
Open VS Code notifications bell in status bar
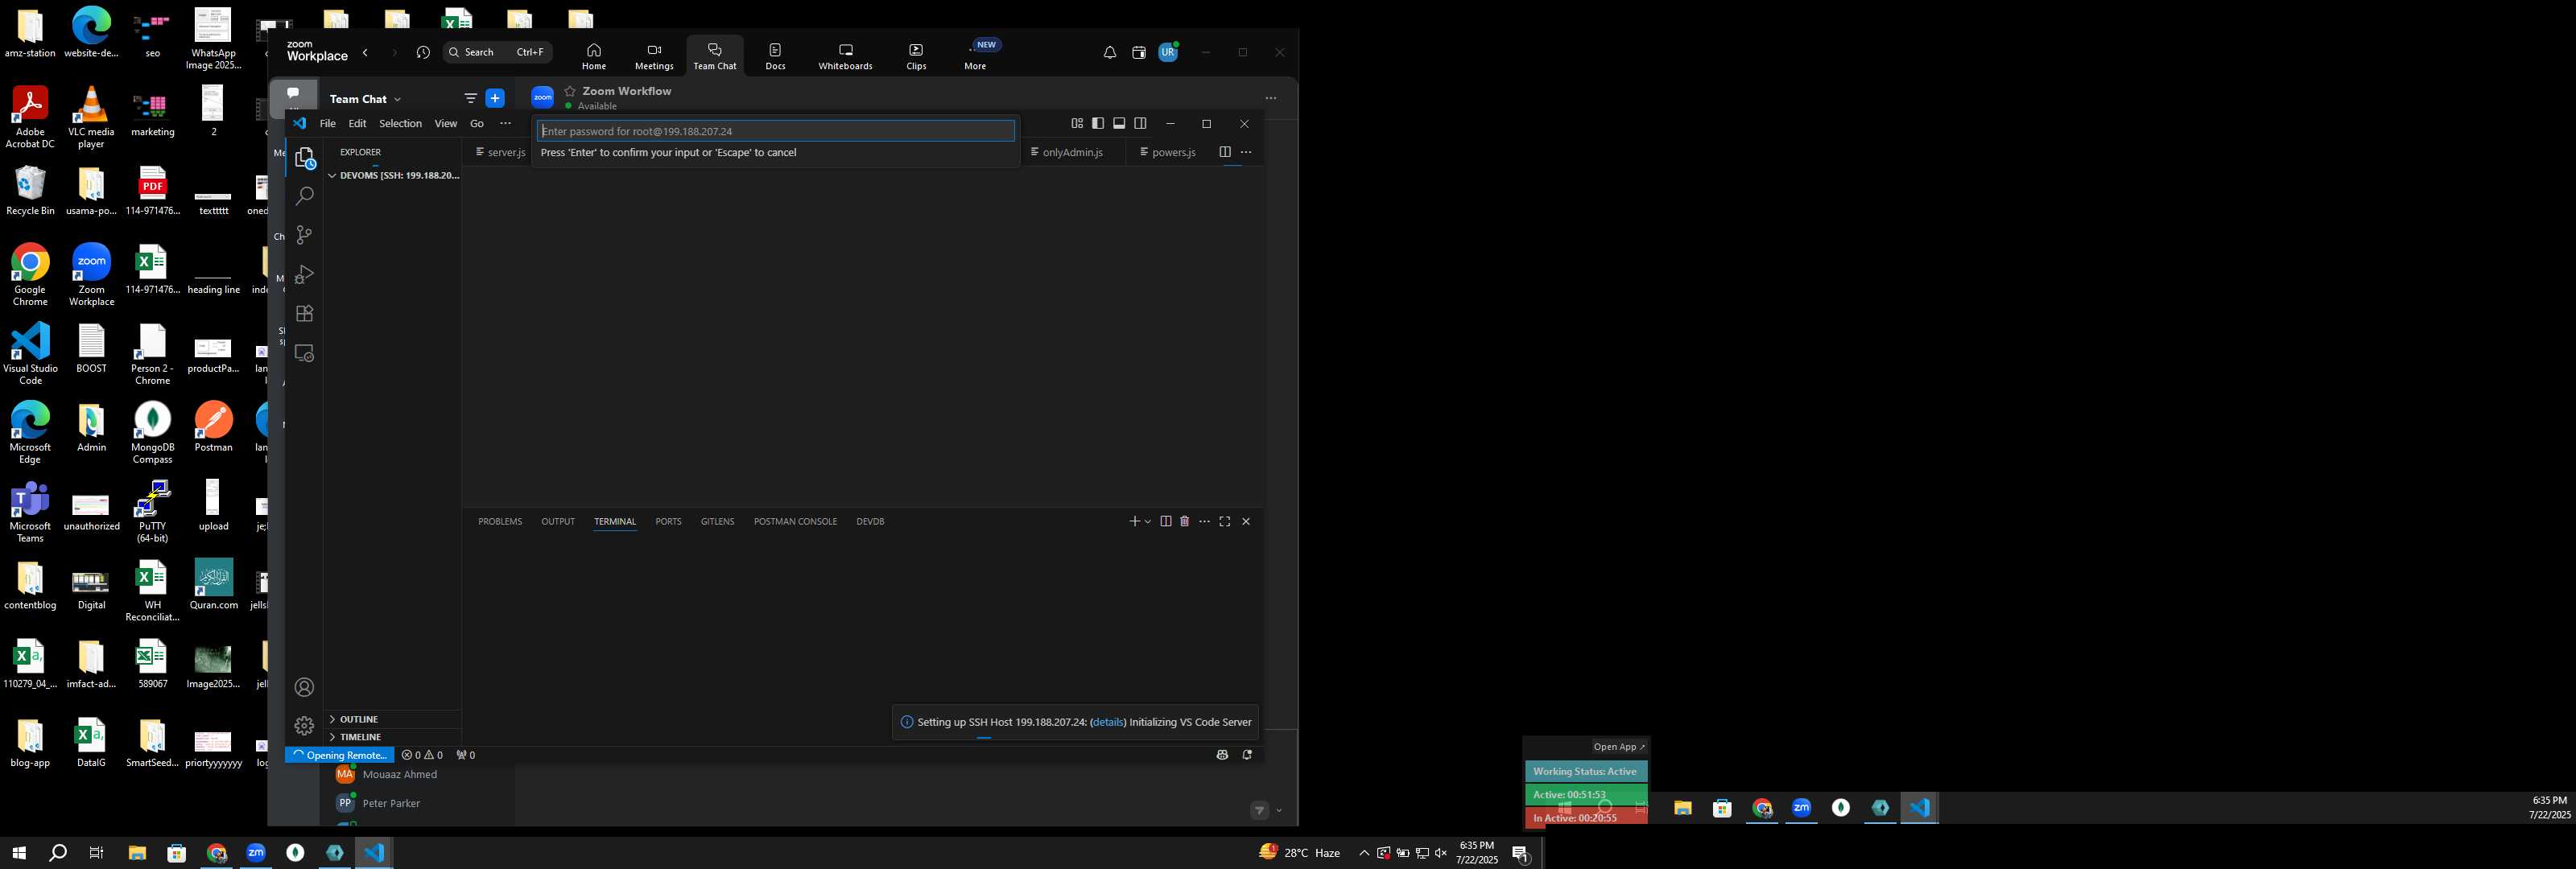point(1247,755)
